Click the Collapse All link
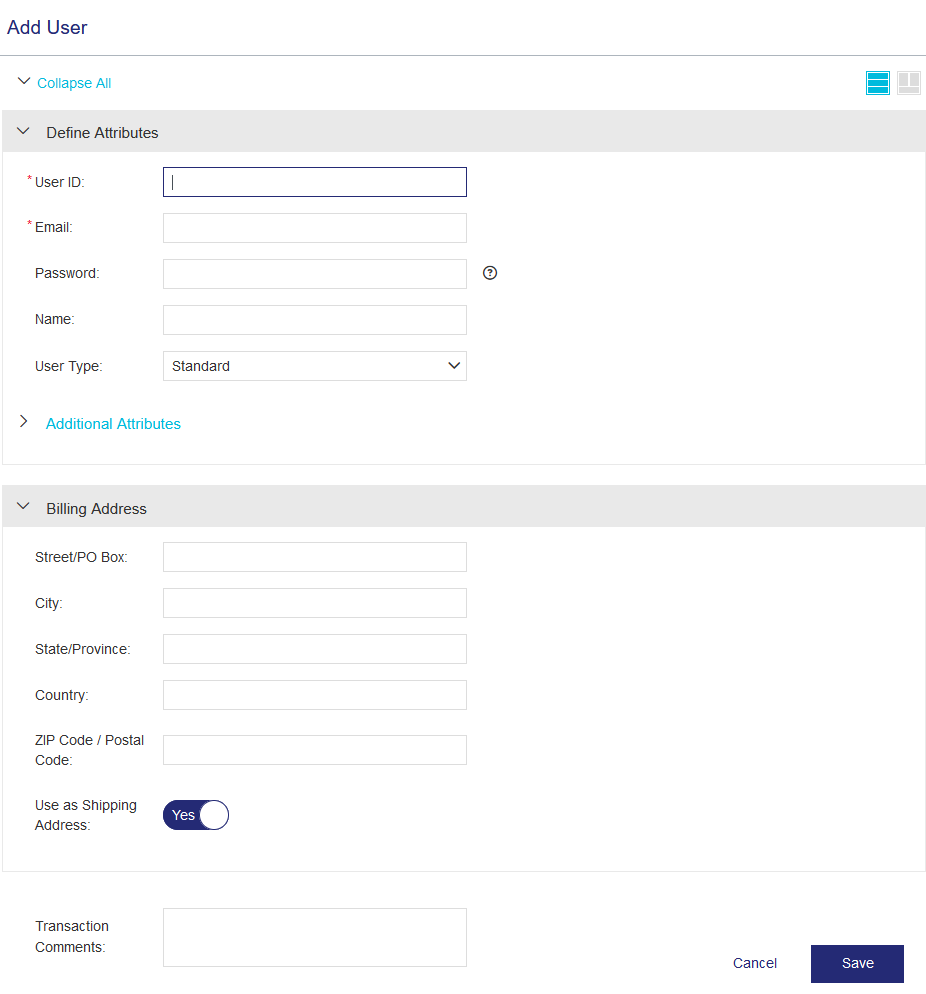Screen dimensions: 926x994 [74, 83]
